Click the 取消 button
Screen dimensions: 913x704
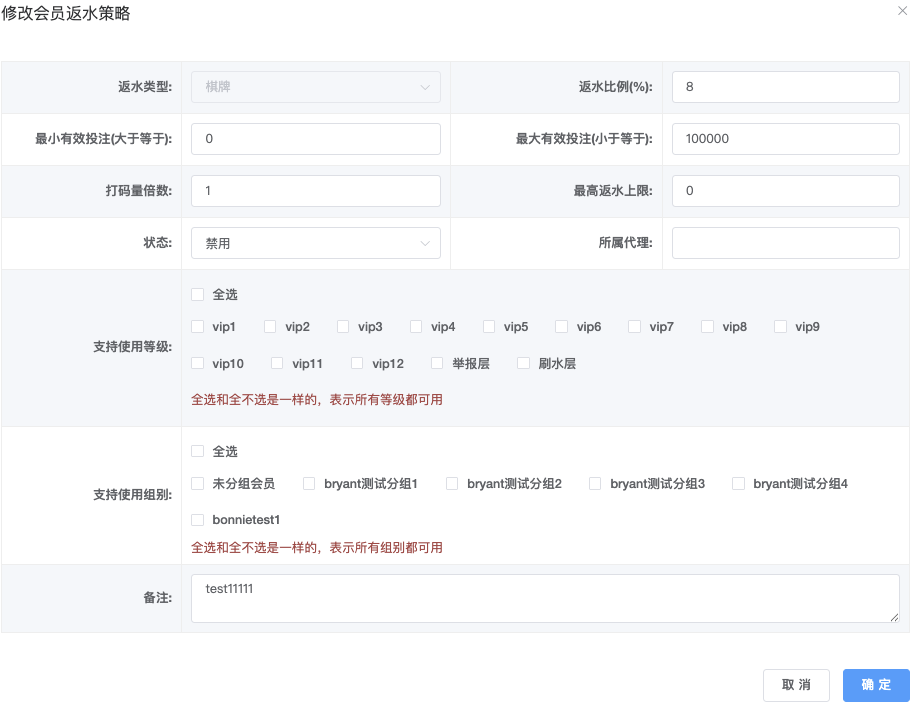pyautogui.click(x=796, y=685)
